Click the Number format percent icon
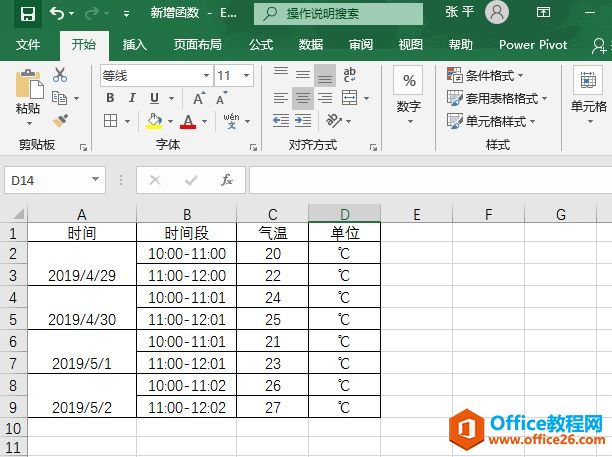Image resolution: width=612 pixels, height=457 pixels. coord(409,82)
